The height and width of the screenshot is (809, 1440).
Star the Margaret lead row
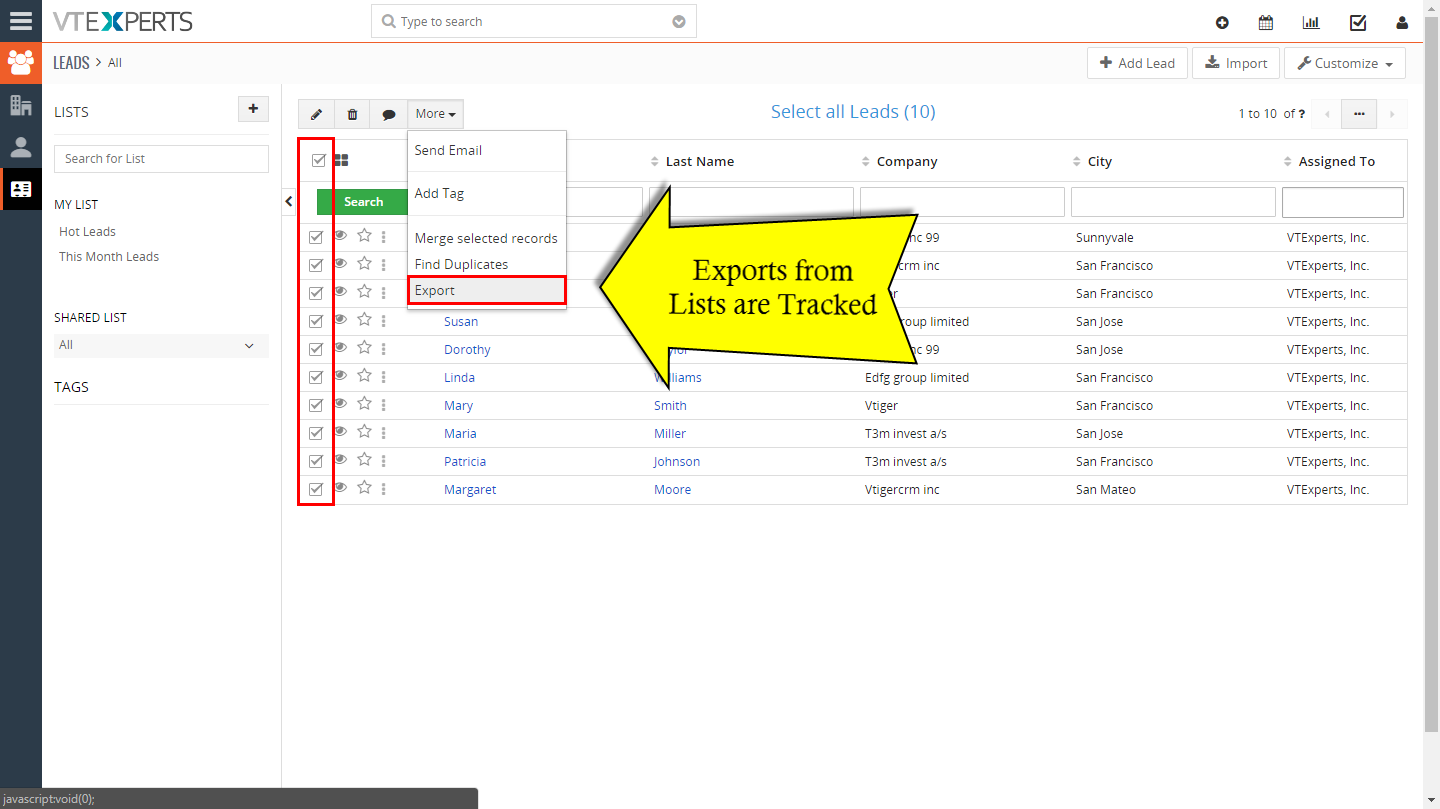coord(364,488)
